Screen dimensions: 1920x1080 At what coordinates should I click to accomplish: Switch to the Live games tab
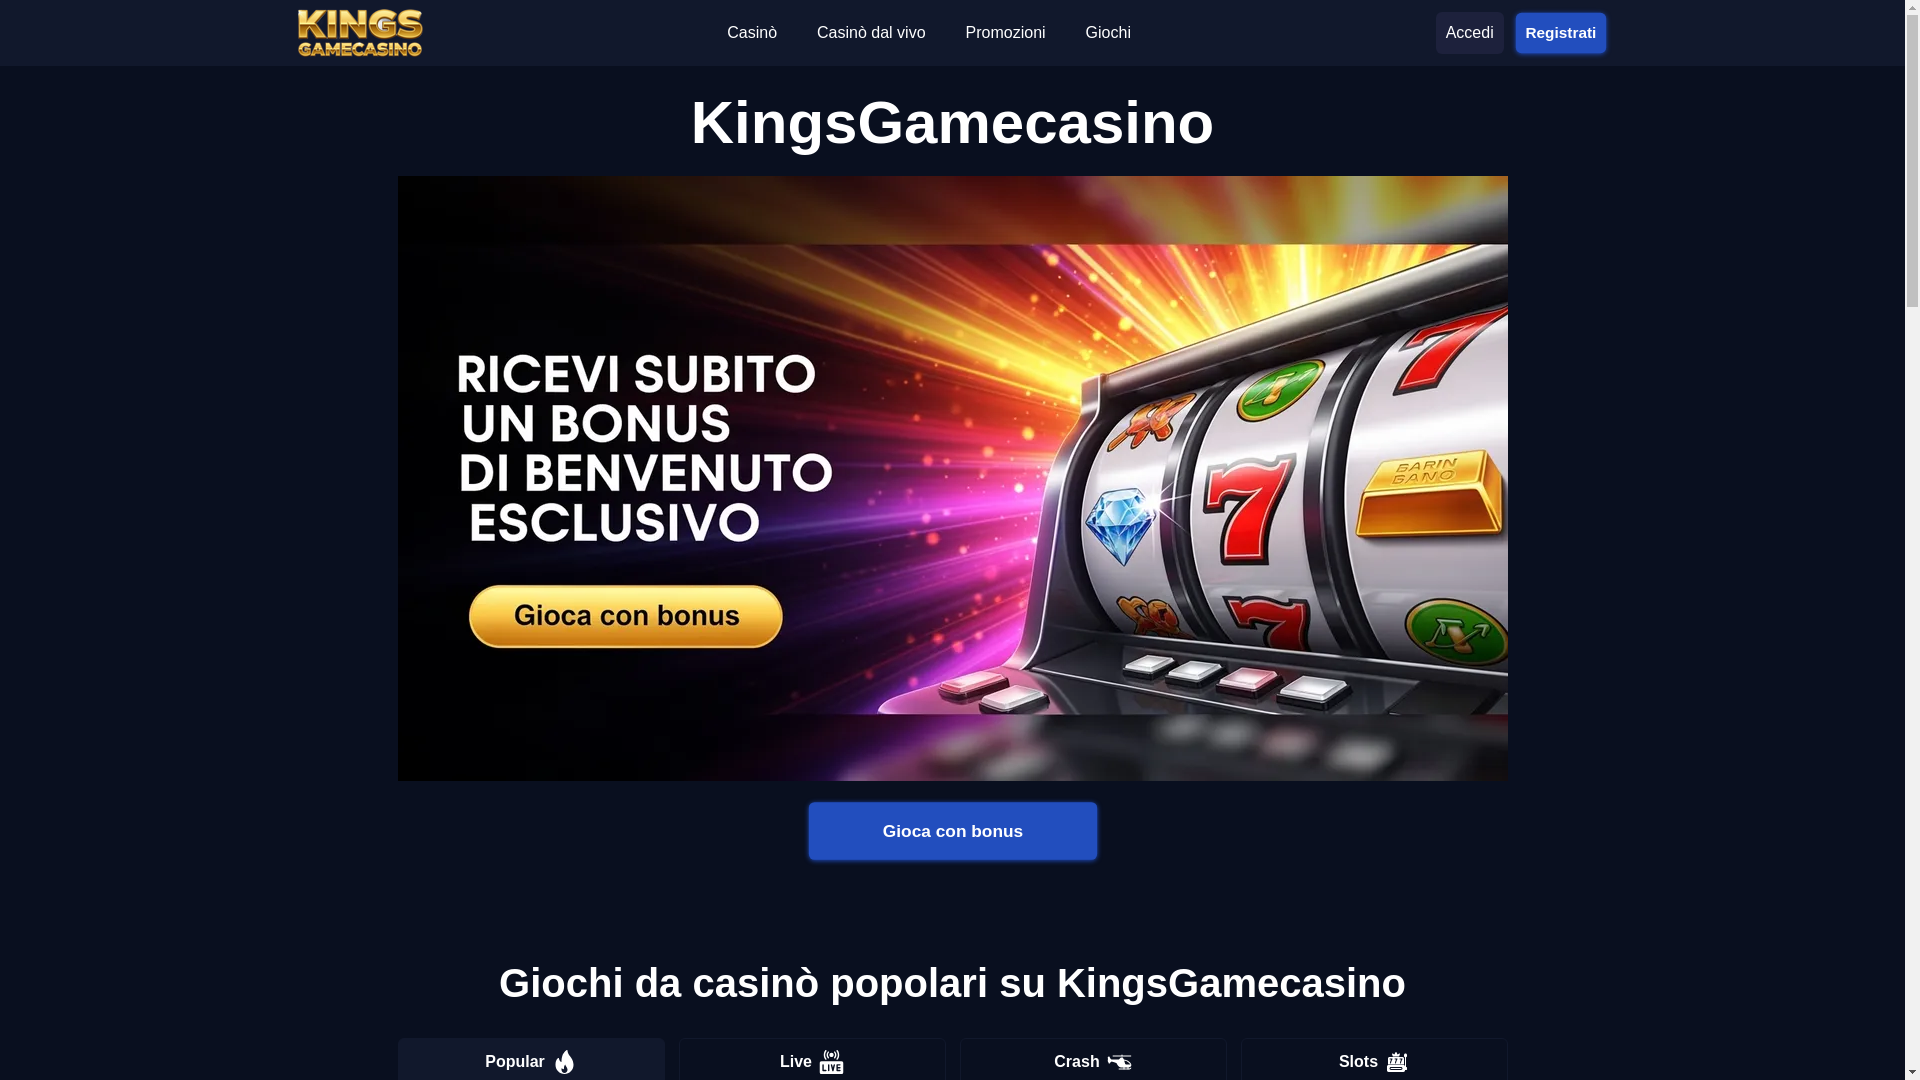(812, 1060)
